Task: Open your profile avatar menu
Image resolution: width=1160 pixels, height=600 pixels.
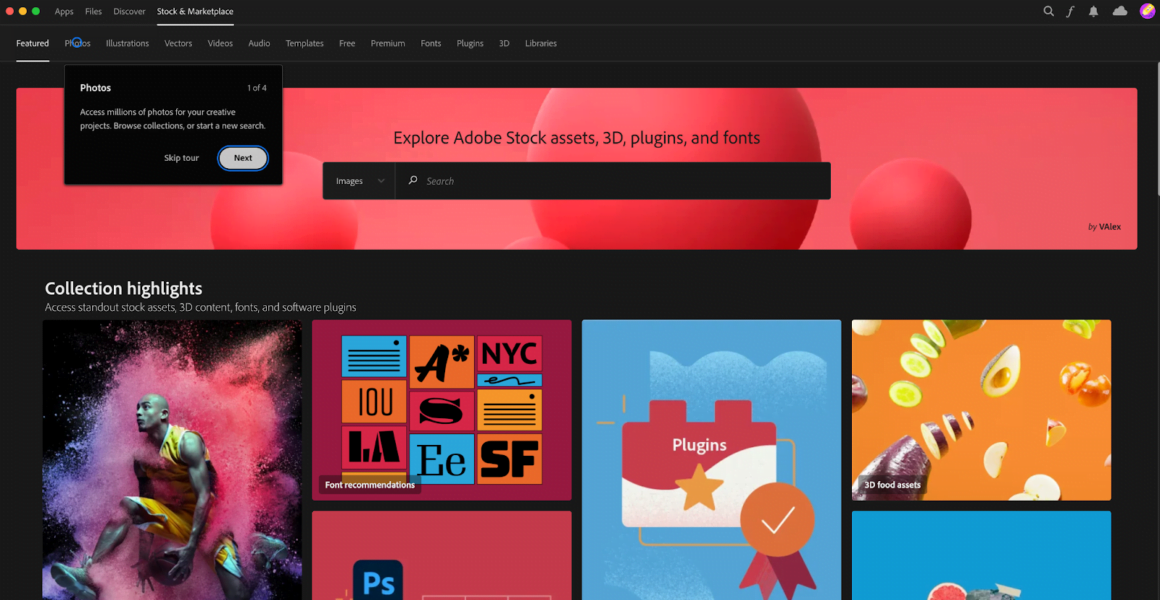Action: (1146, 11)
